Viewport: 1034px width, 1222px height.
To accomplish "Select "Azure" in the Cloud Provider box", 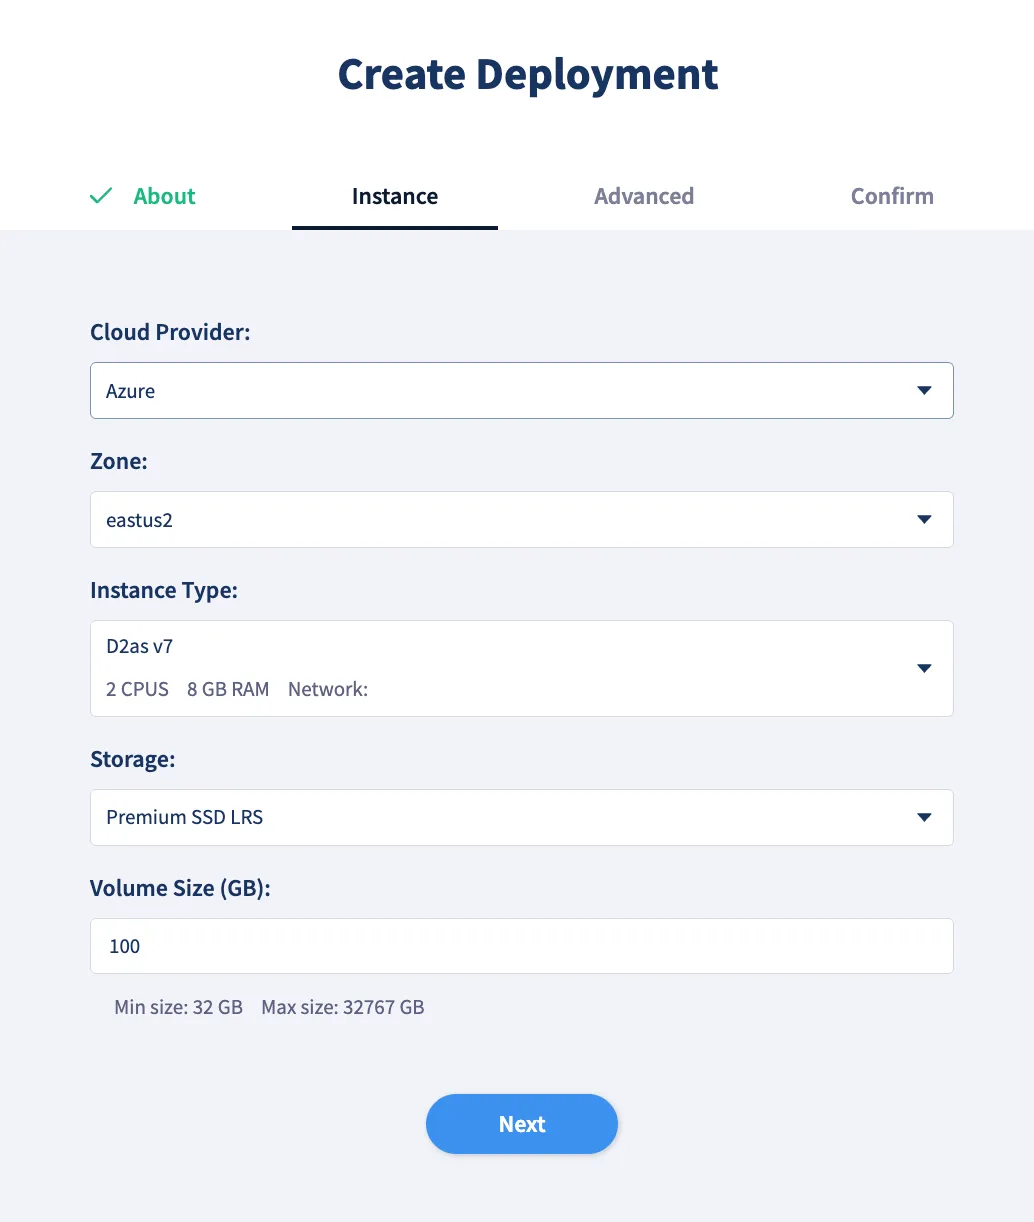I will click(x=130, y=391).
